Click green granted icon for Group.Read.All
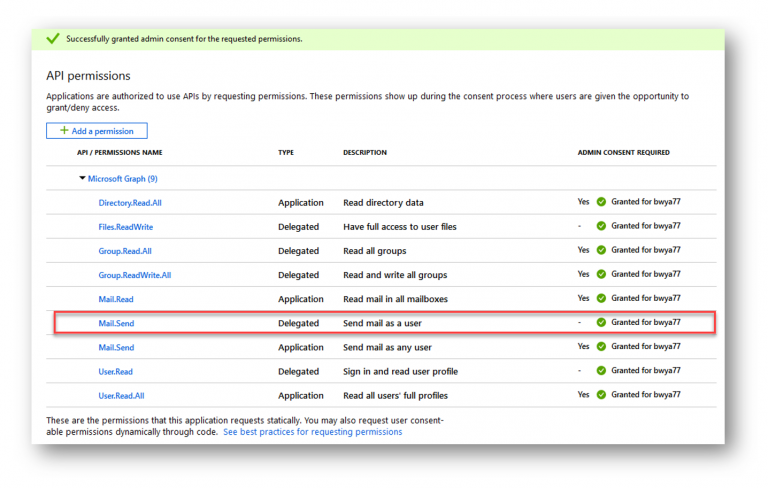768x488 pixels. tap(601, 250)
